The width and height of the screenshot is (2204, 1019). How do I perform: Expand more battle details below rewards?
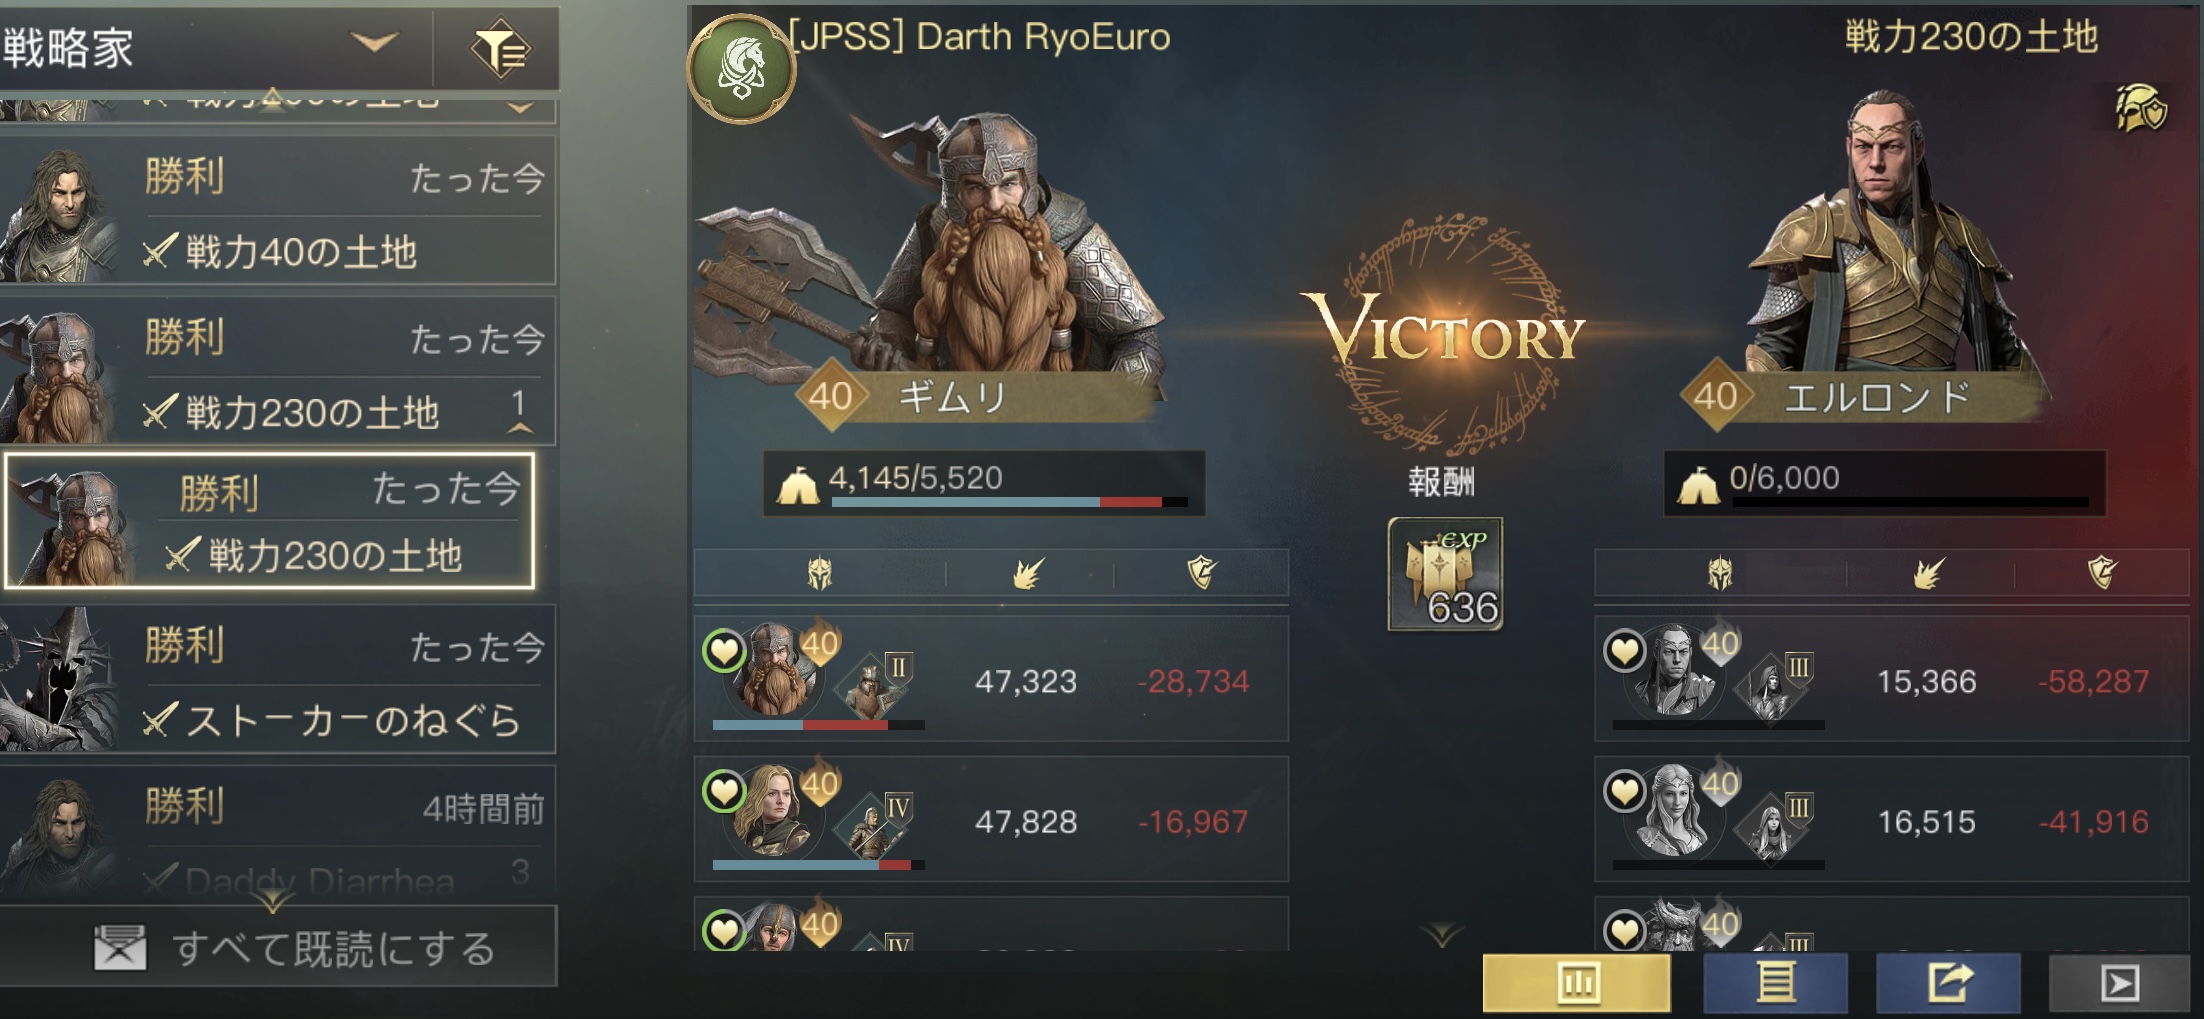(x=1442, y=936)
